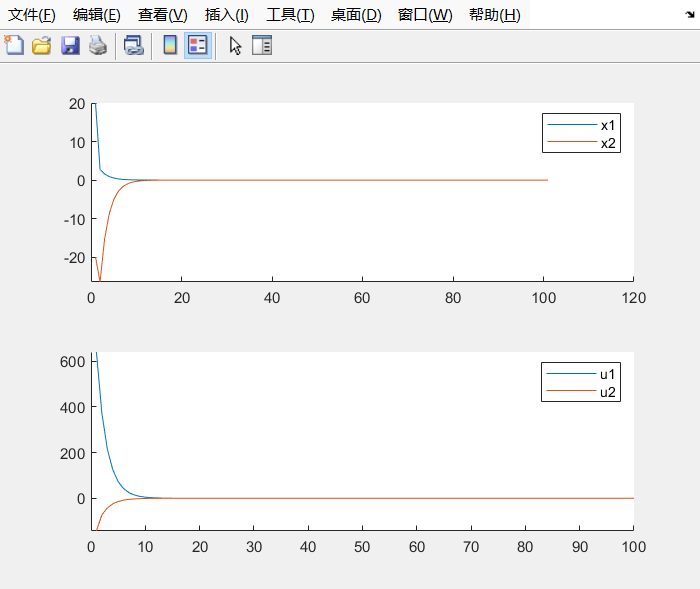Save the figure using the floppy disk icon
The height and width of the screenshot is (589, 700).
pyautogui.click(x=70, y=45)
